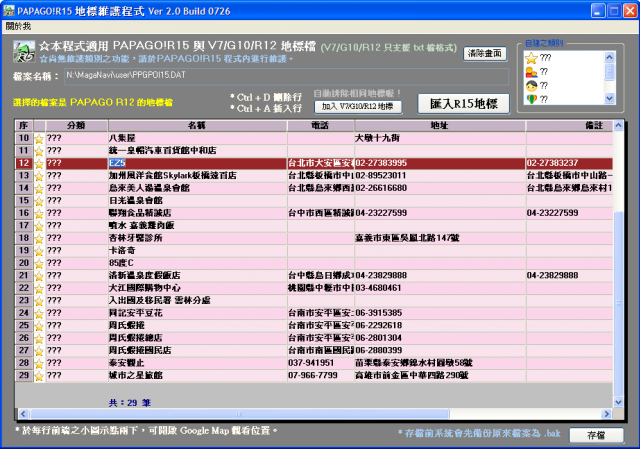Click the 檔案名稱 file path field
This screenshot has width=640, height=449.
(x=286, y=76)
